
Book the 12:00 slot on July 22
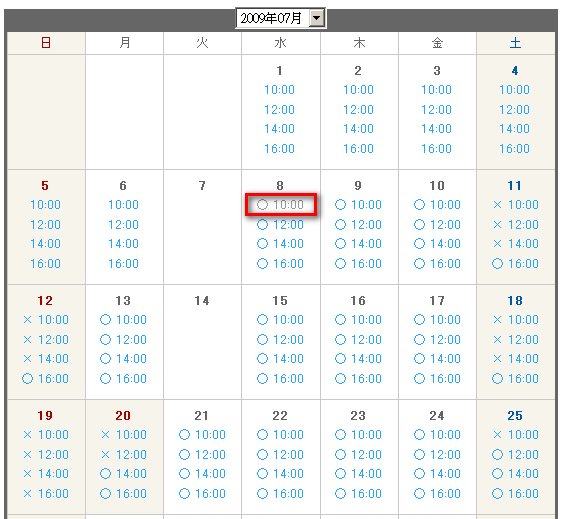[280, 454]
